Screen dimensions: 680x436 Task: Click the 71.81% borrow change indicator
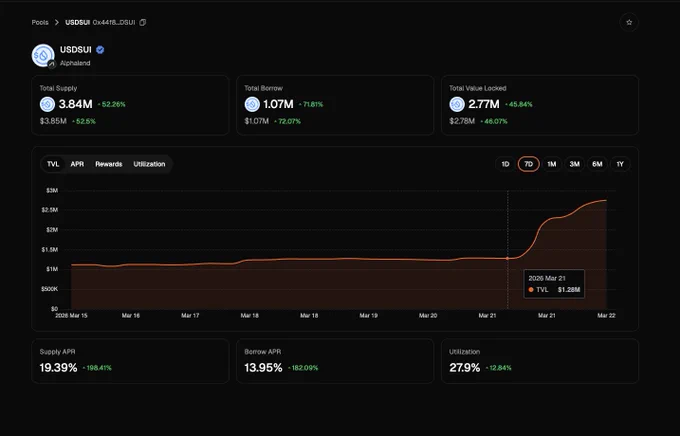pos(311,105)
